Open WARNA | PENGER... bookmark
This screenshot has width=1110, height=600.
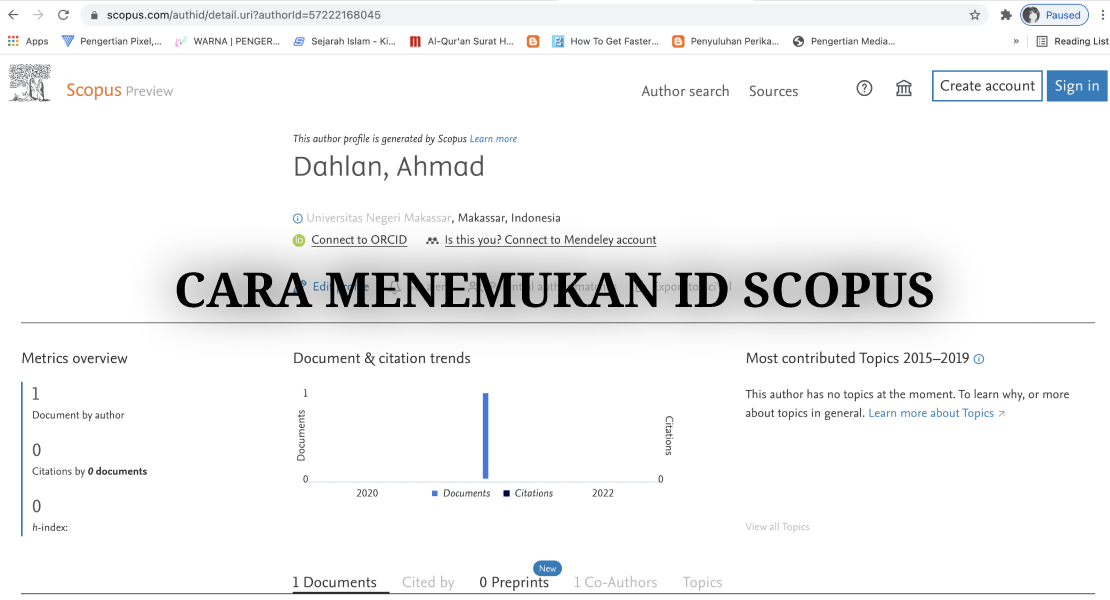tap(227, 41)
